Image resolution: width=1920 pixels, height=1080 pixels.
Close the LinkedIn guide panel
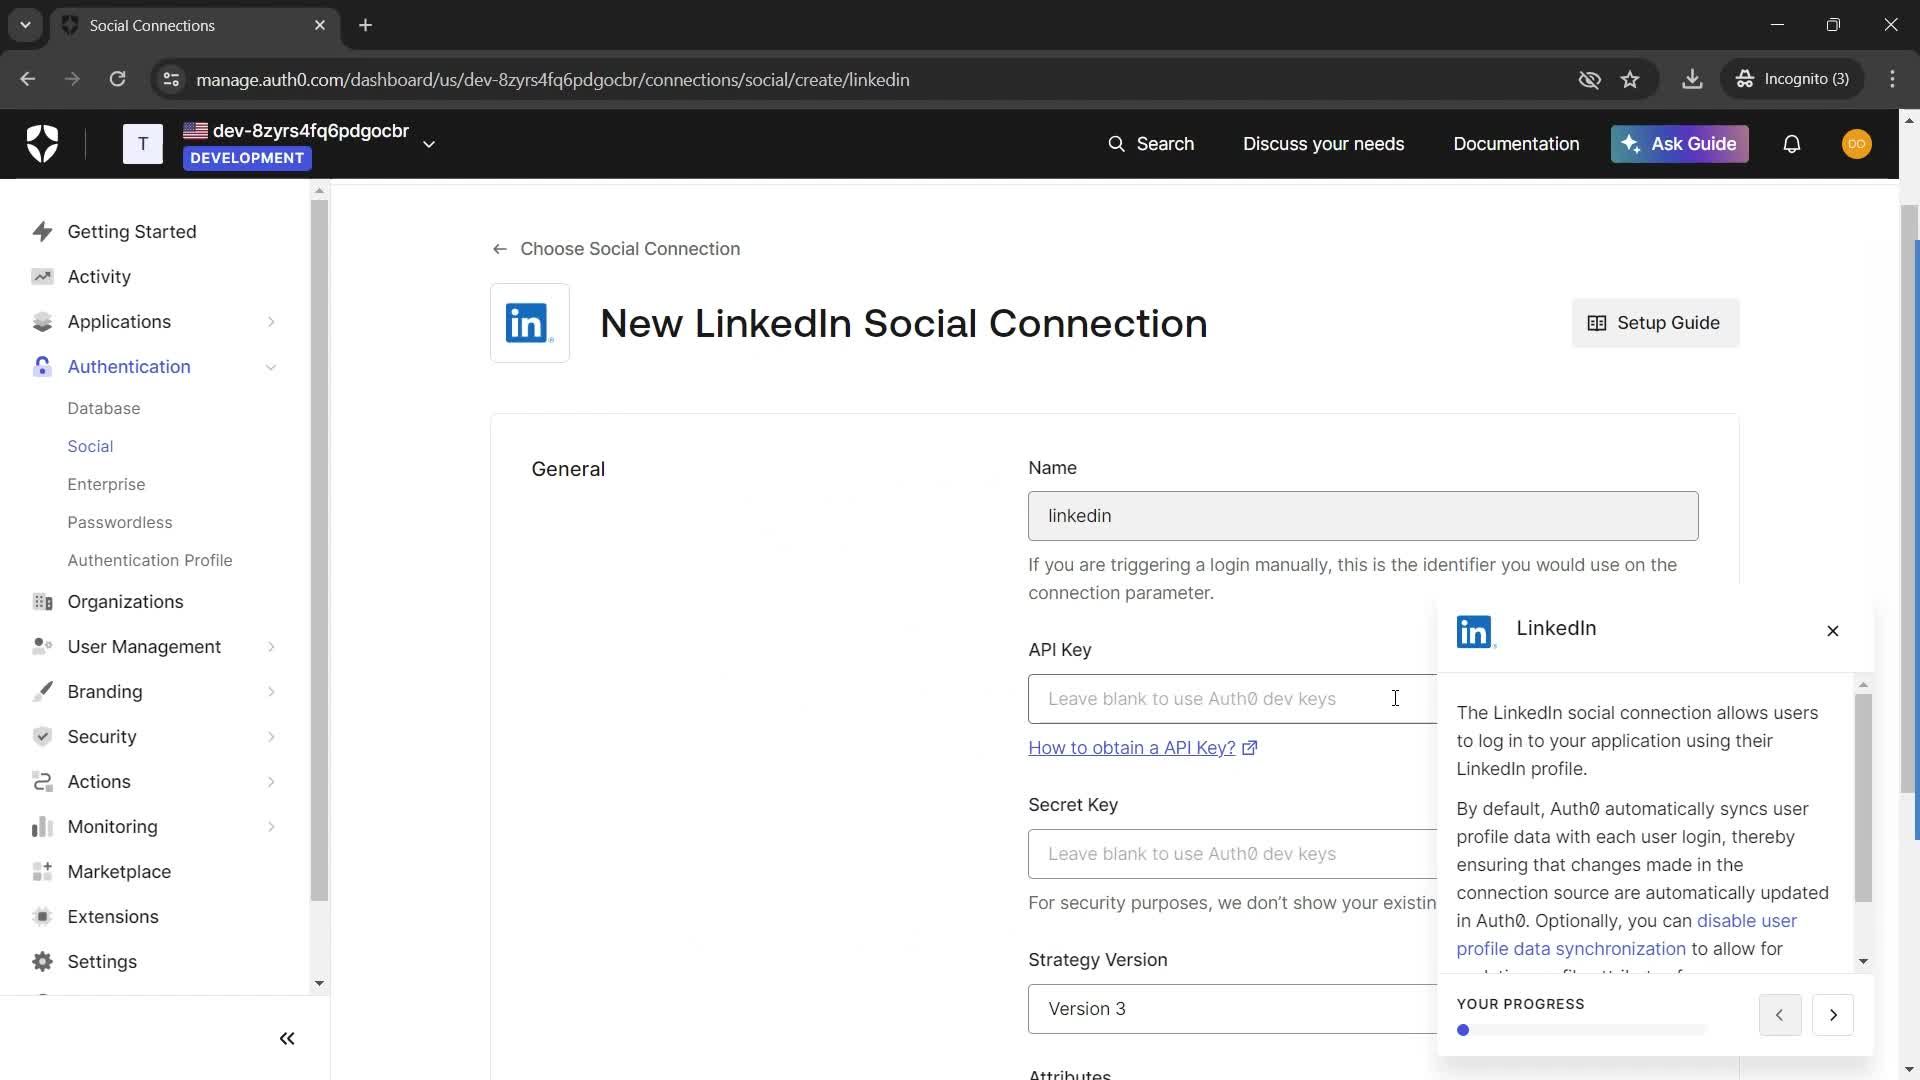tap(1833, 631)
